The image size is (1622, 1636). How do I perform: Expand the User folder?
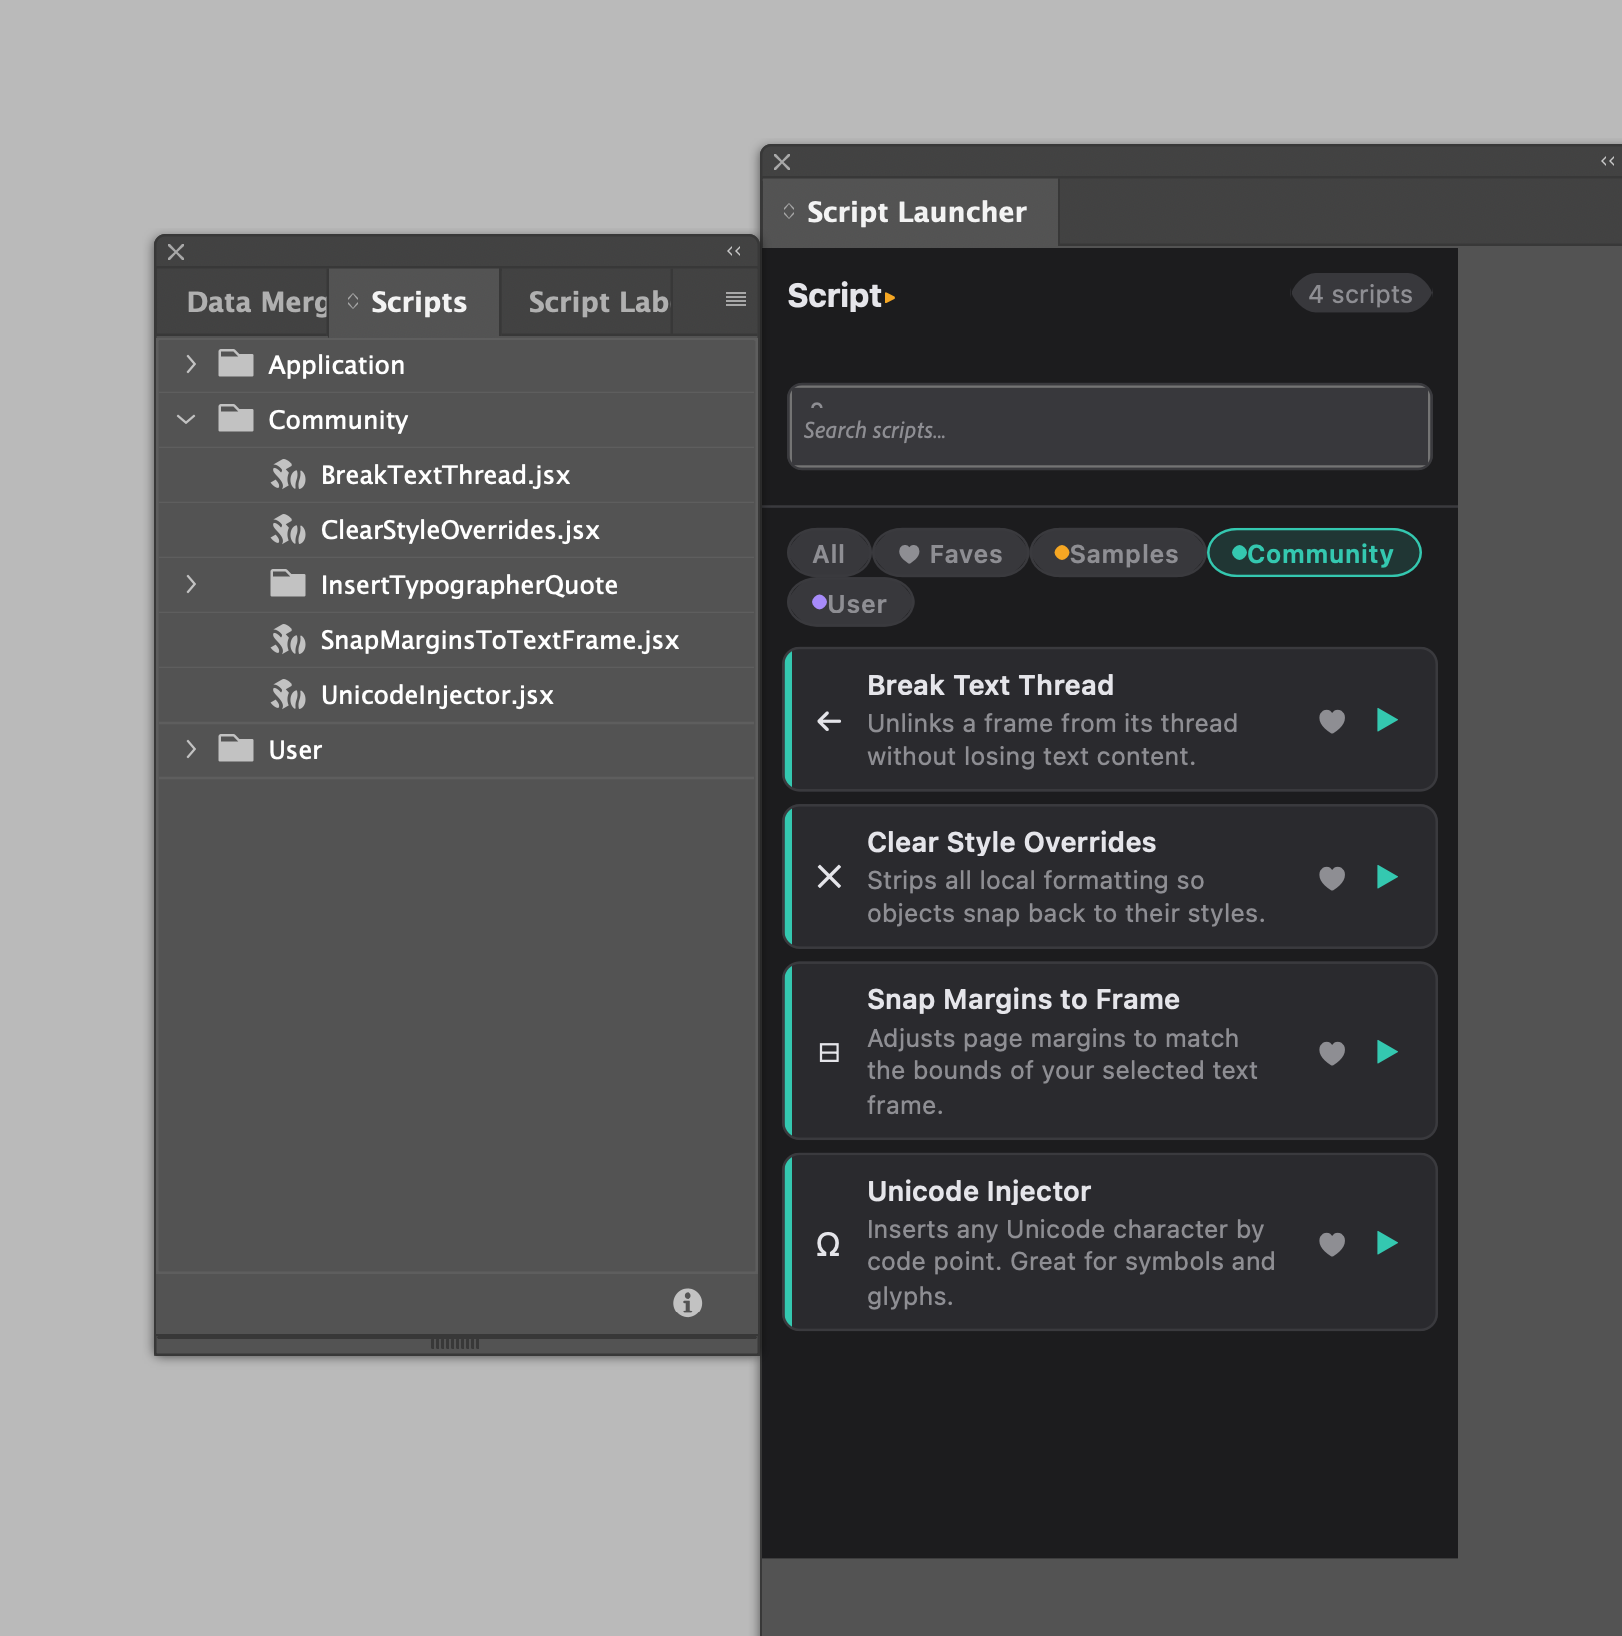(190, 749)
